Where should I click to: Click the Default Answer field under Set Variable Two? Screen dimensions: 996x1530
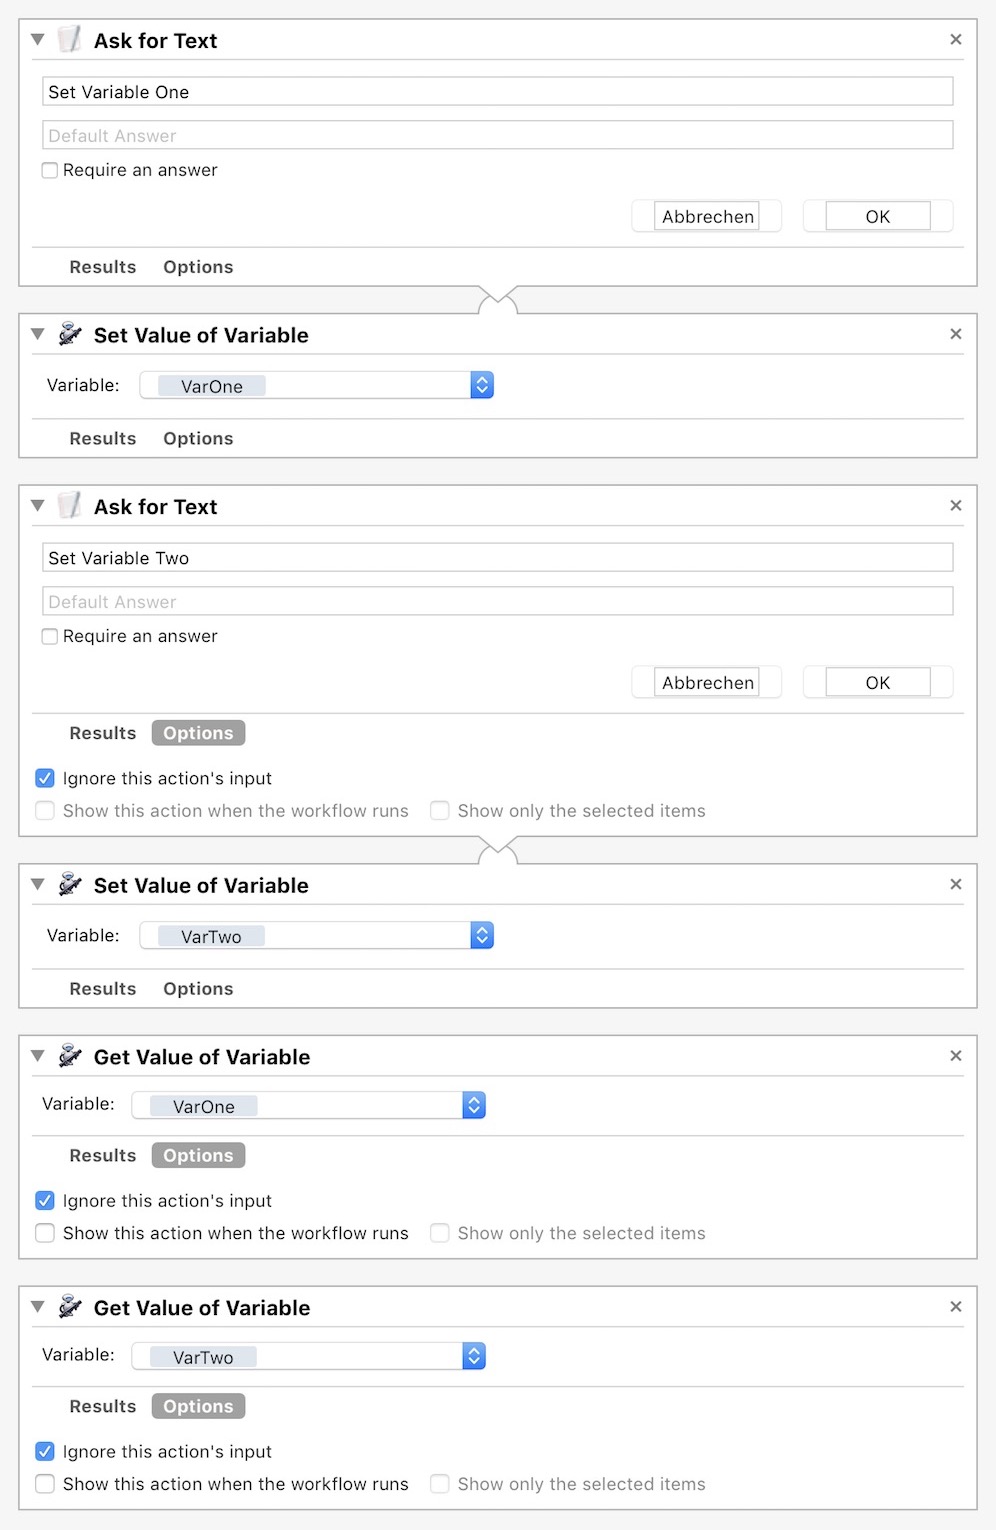click(497, 602)
